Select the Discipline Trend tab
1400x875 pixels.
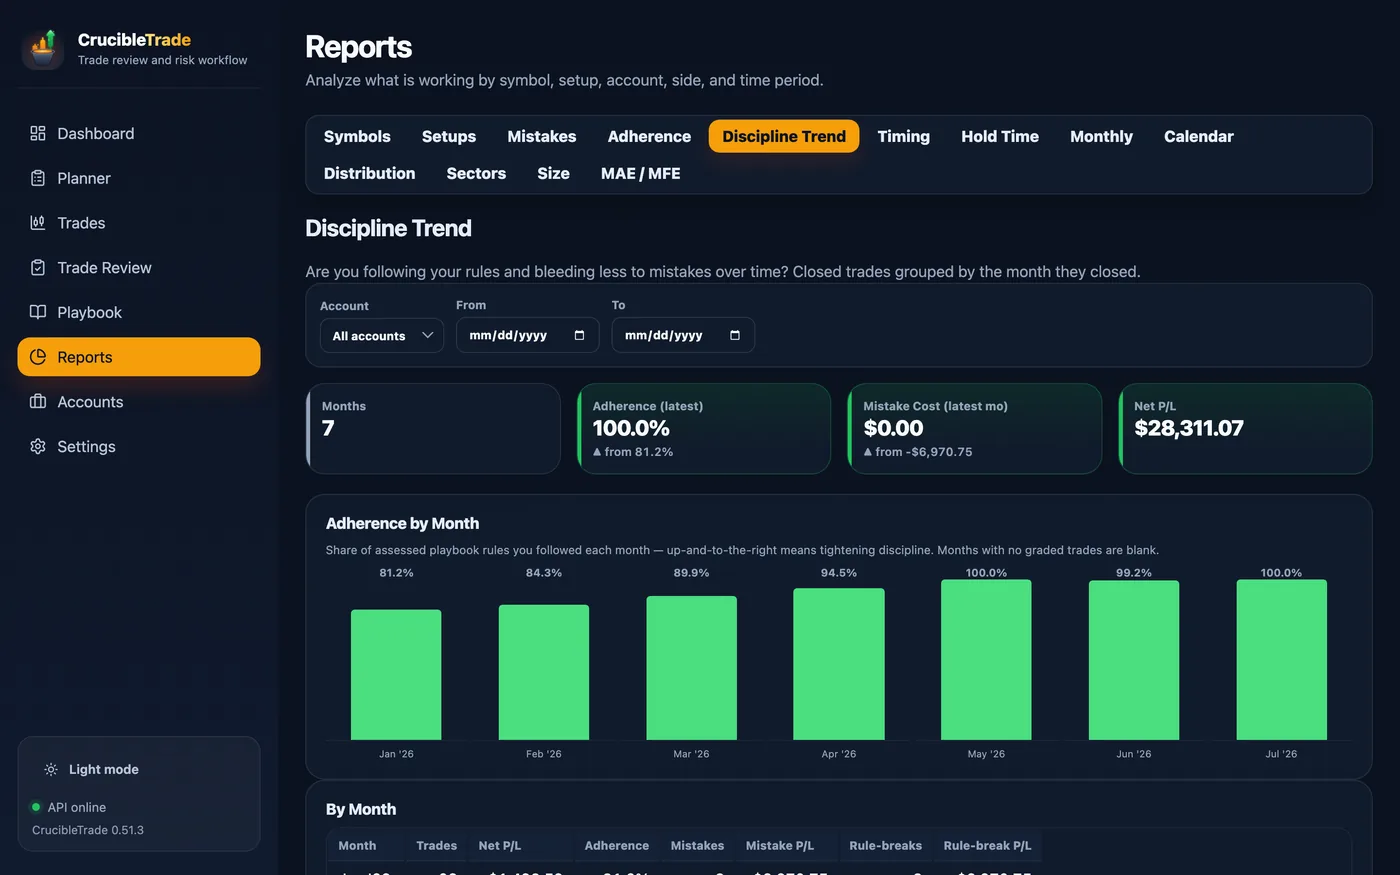784,136
